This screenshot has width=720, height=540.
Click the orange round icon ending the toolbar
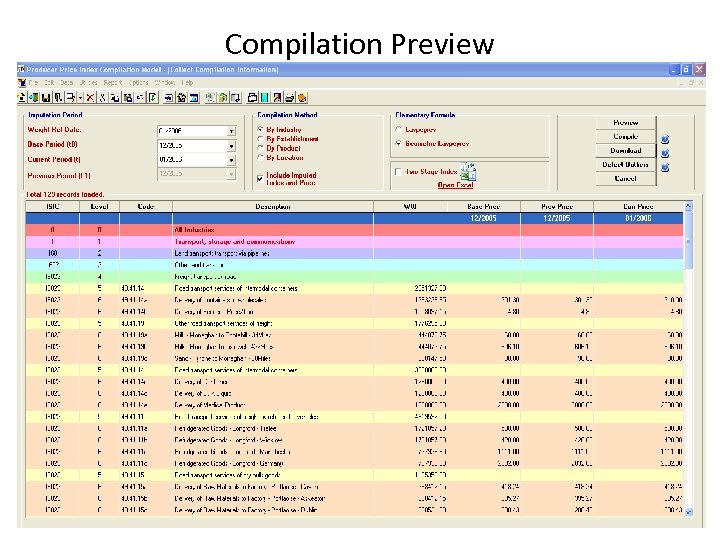pyautogui.click(x=302, y=97)
